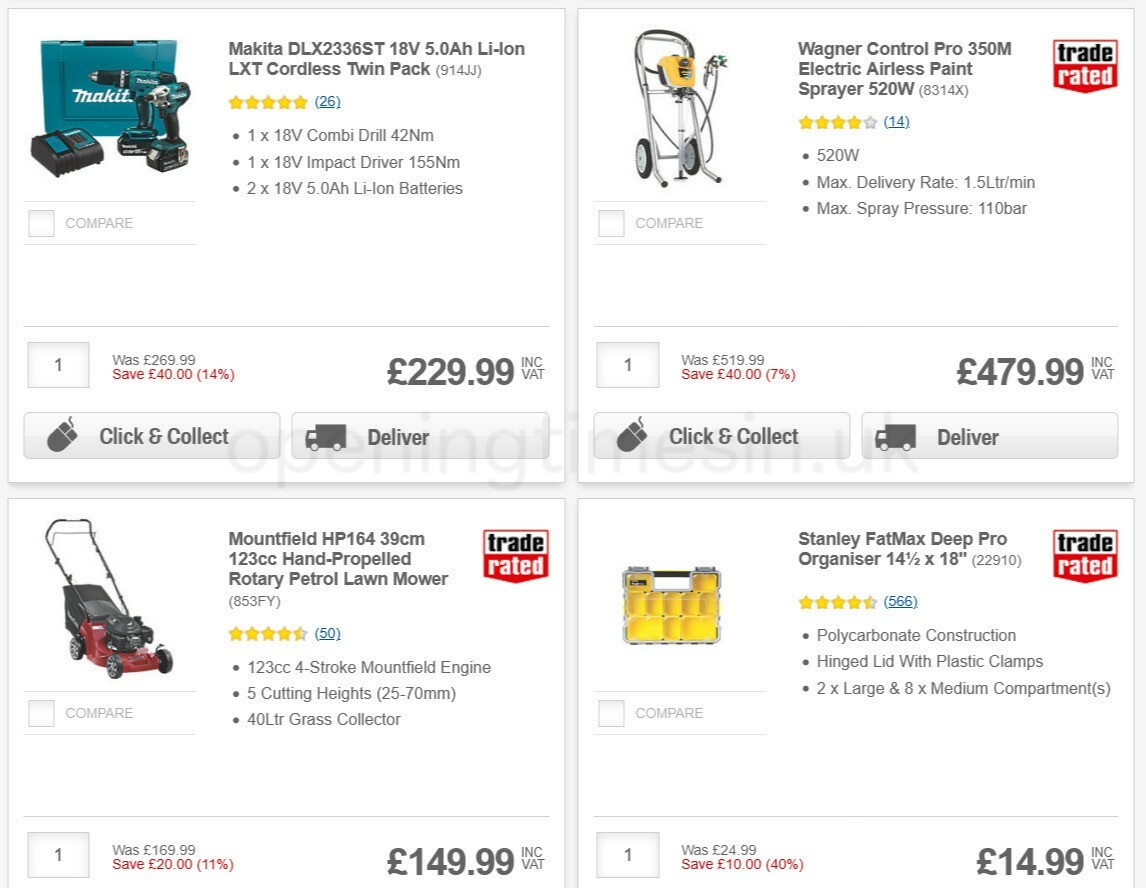
Task: Click the mouse icon on Wagner Click & Collect button
Action: coord(630,435)
